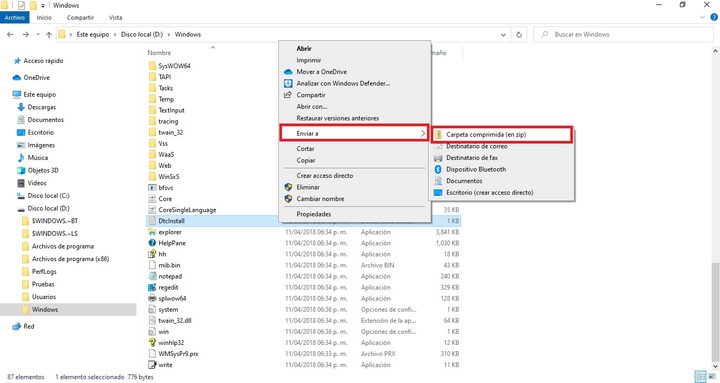The width and height of the screenshot is (720, 383).
Task: Click the Cambiar nombre shield icon
Action: tap(288, 199)
